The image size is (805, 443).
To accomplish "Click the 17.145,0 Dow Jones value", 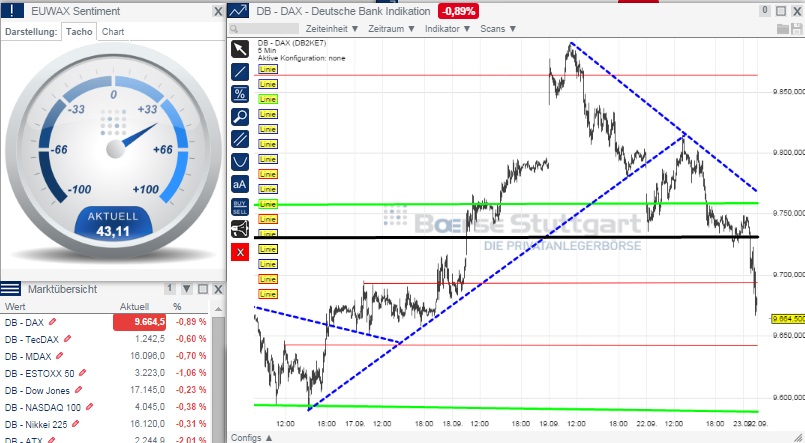I will pyautogui.click(x=147, y=390).
